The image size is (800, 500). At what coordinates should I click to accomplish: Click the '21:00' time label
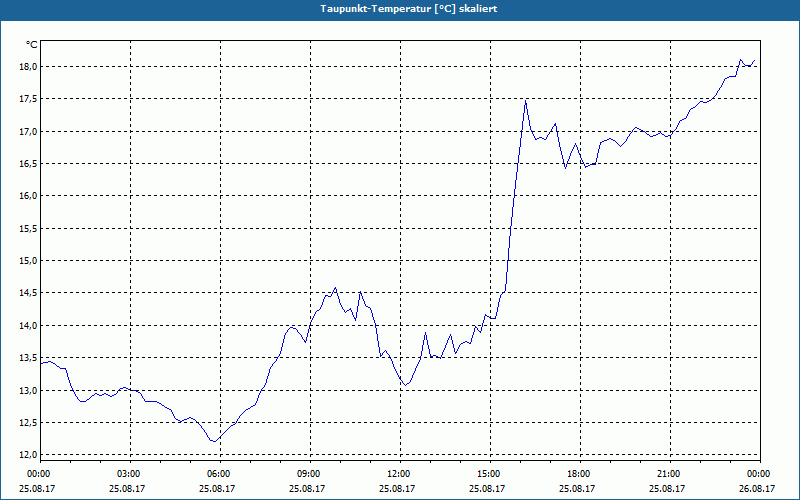pos(667,474)
